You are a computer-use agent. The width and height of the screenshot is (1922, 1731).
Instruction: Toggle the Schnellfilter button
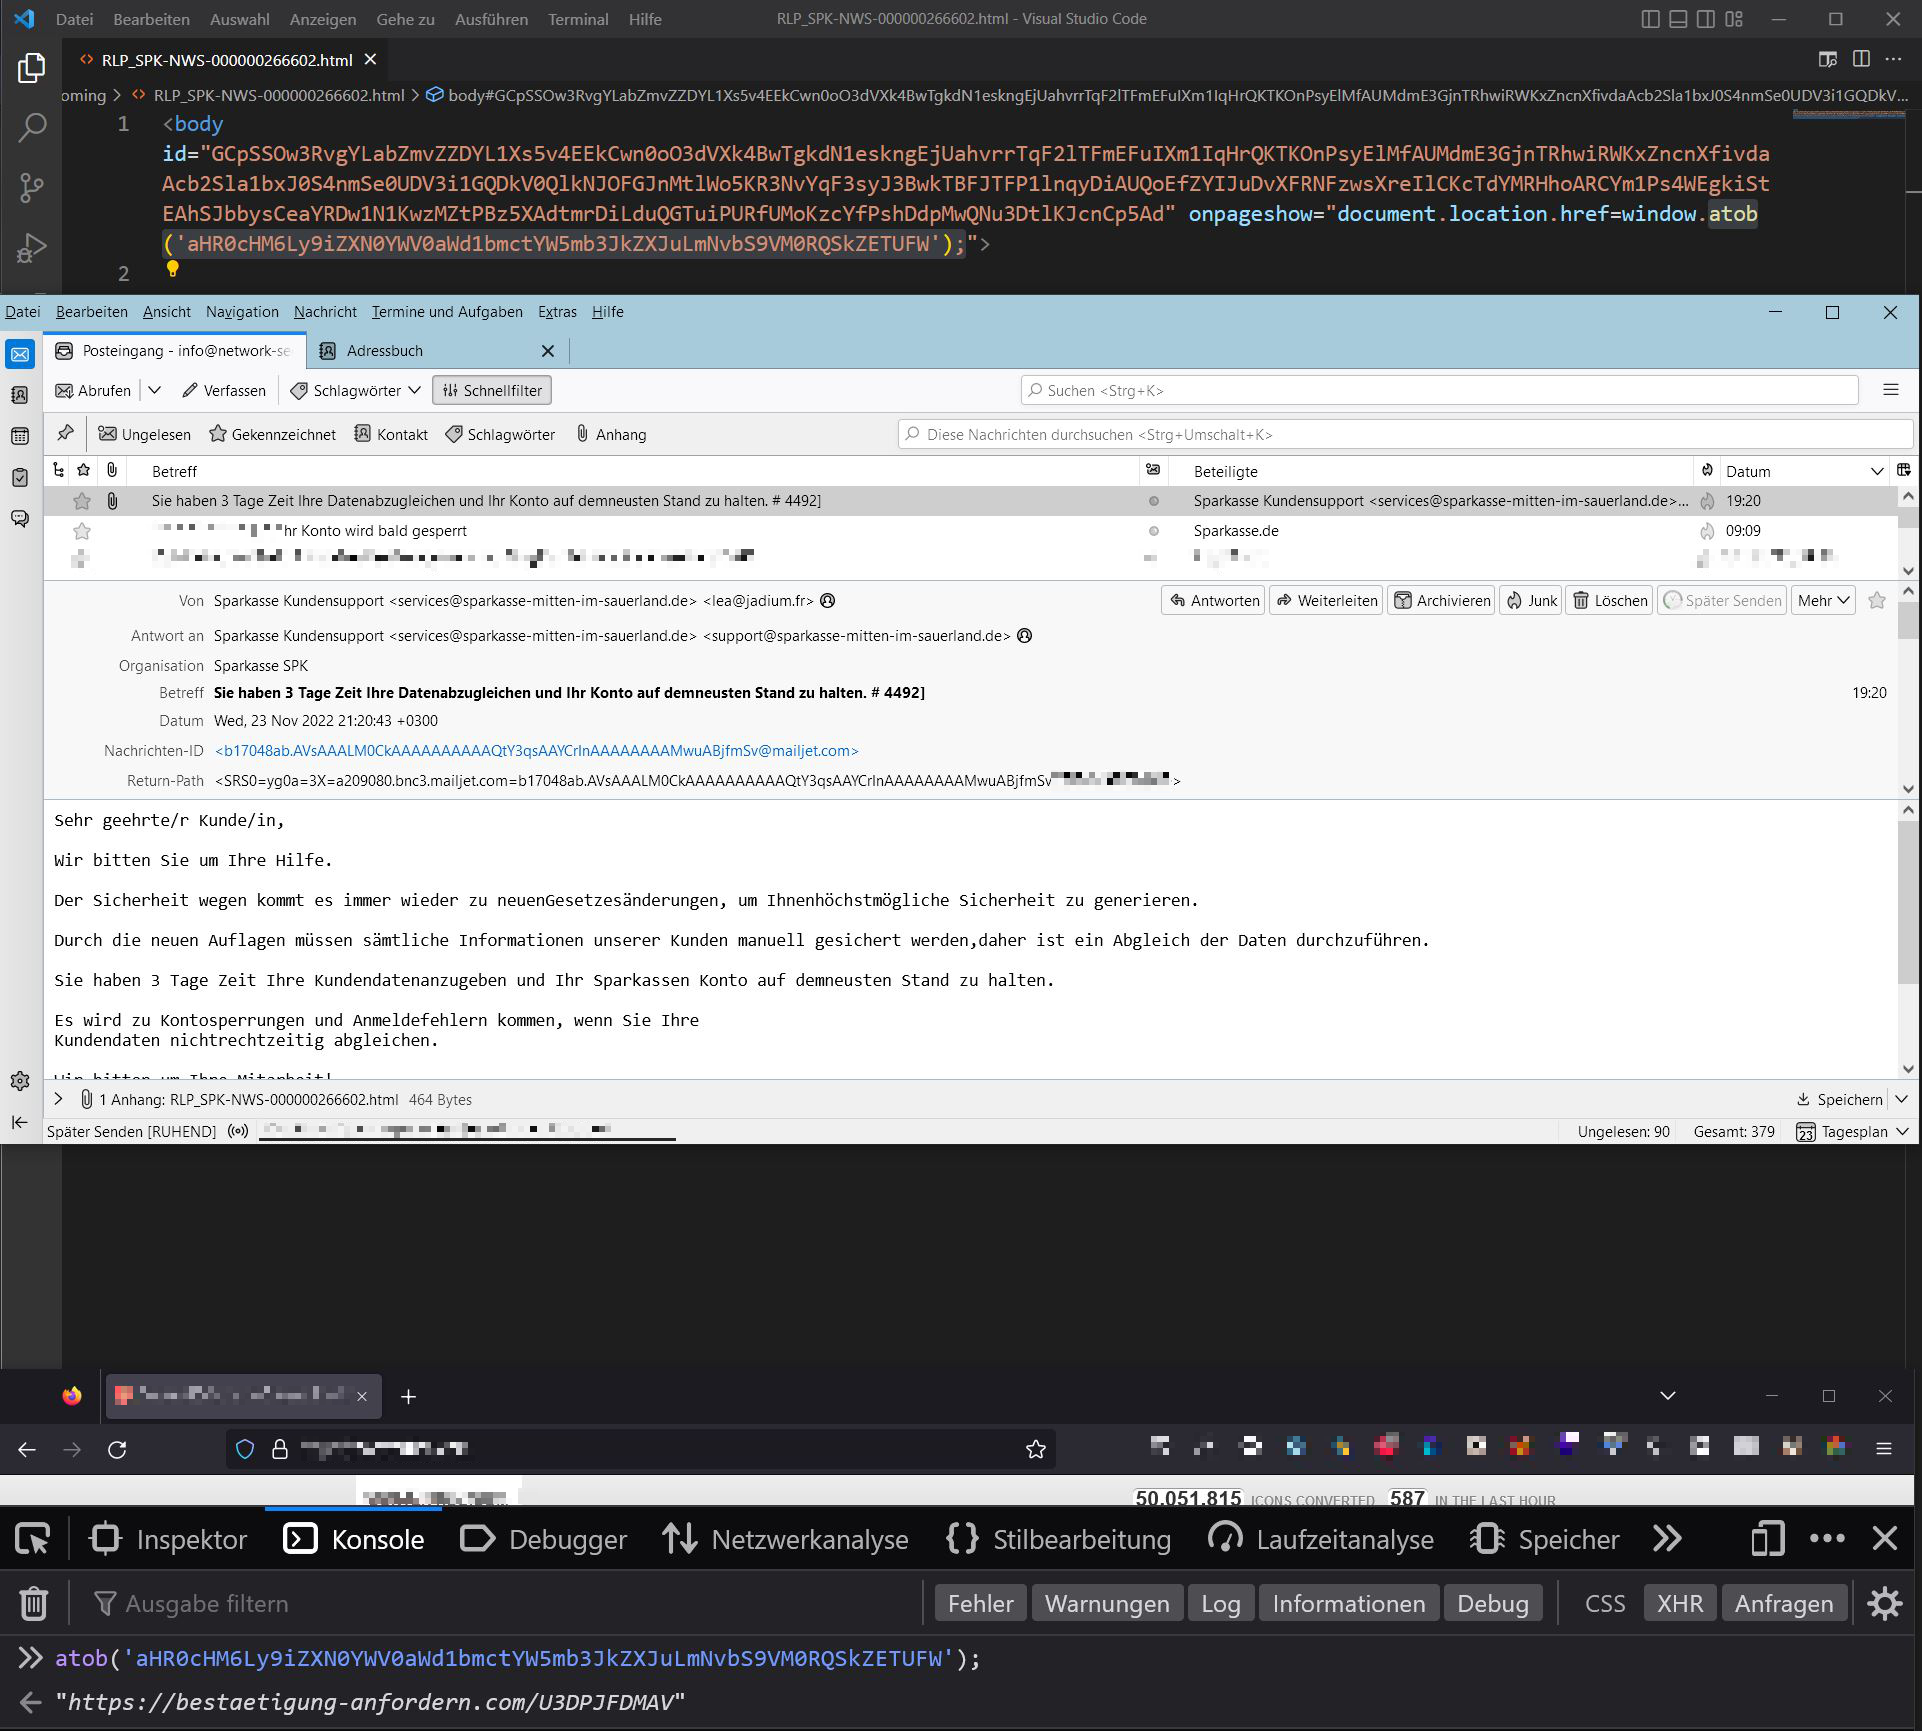point(492,390)
